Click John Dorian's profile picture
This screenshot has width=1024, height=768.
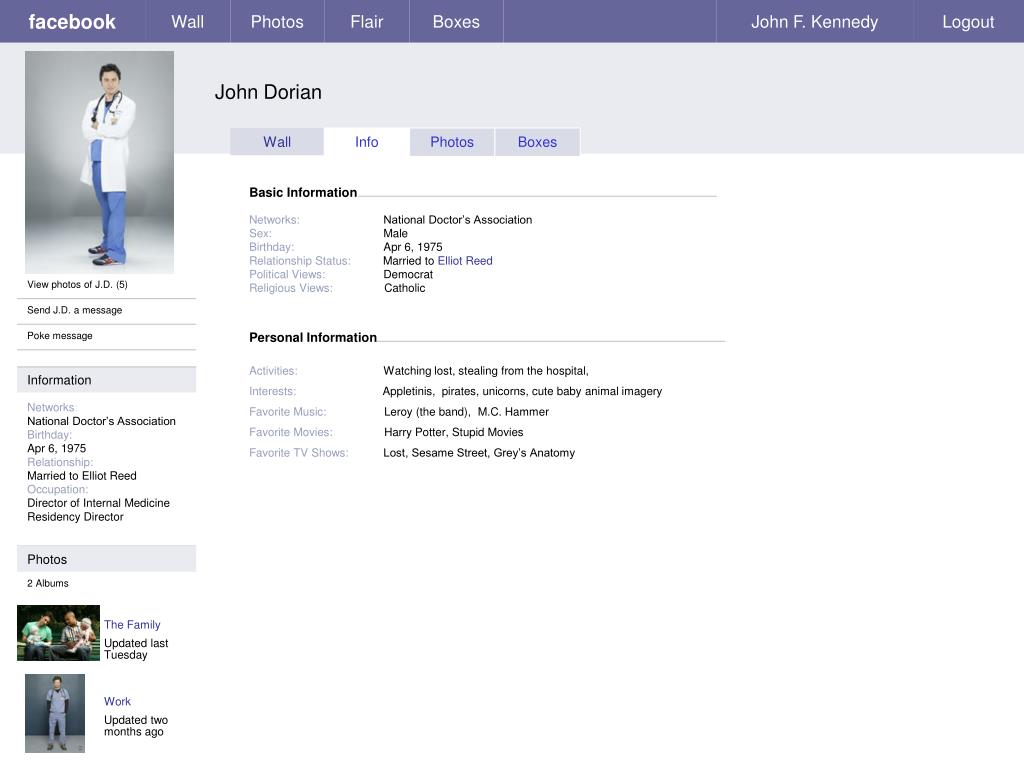99,162
